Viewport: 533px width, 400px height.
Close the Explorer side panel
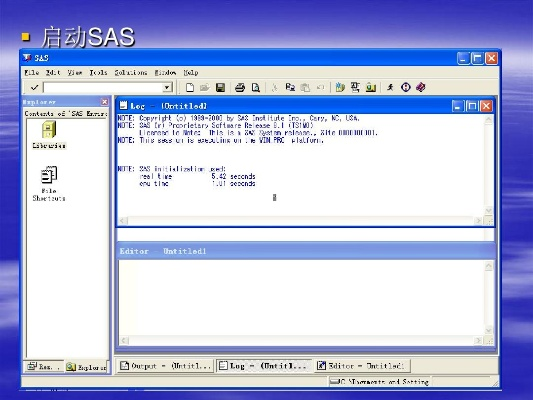coord(104,102)
